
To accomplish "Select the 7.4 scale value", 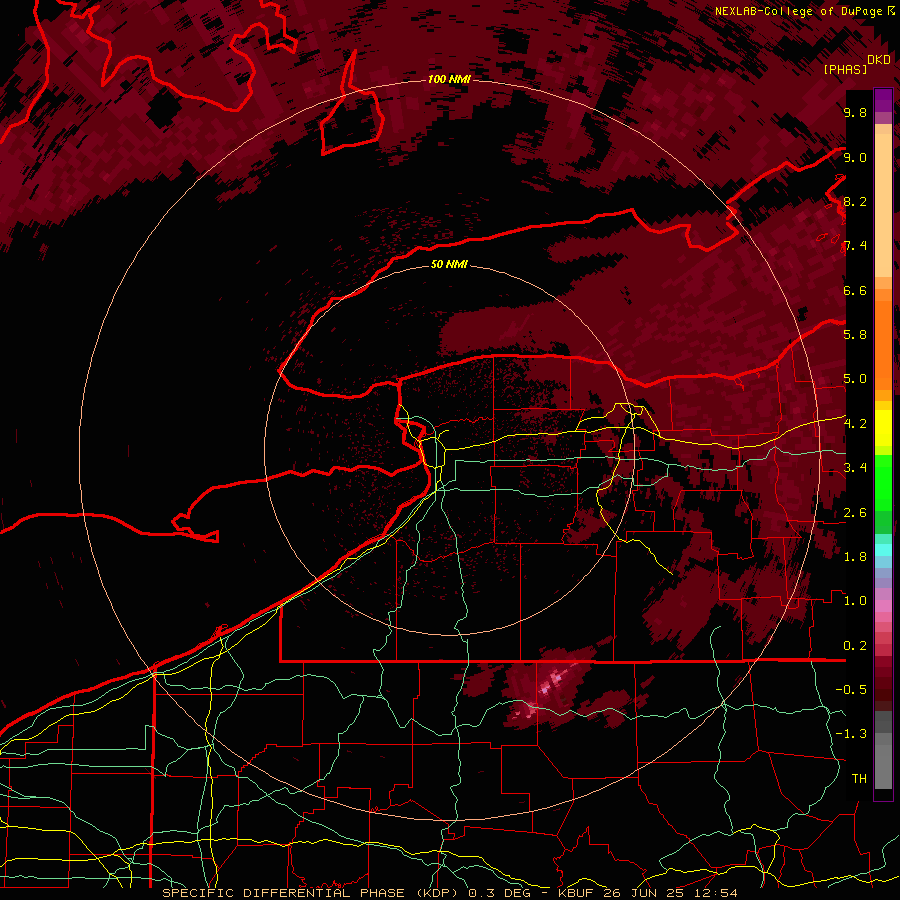I will click(855, 246).
